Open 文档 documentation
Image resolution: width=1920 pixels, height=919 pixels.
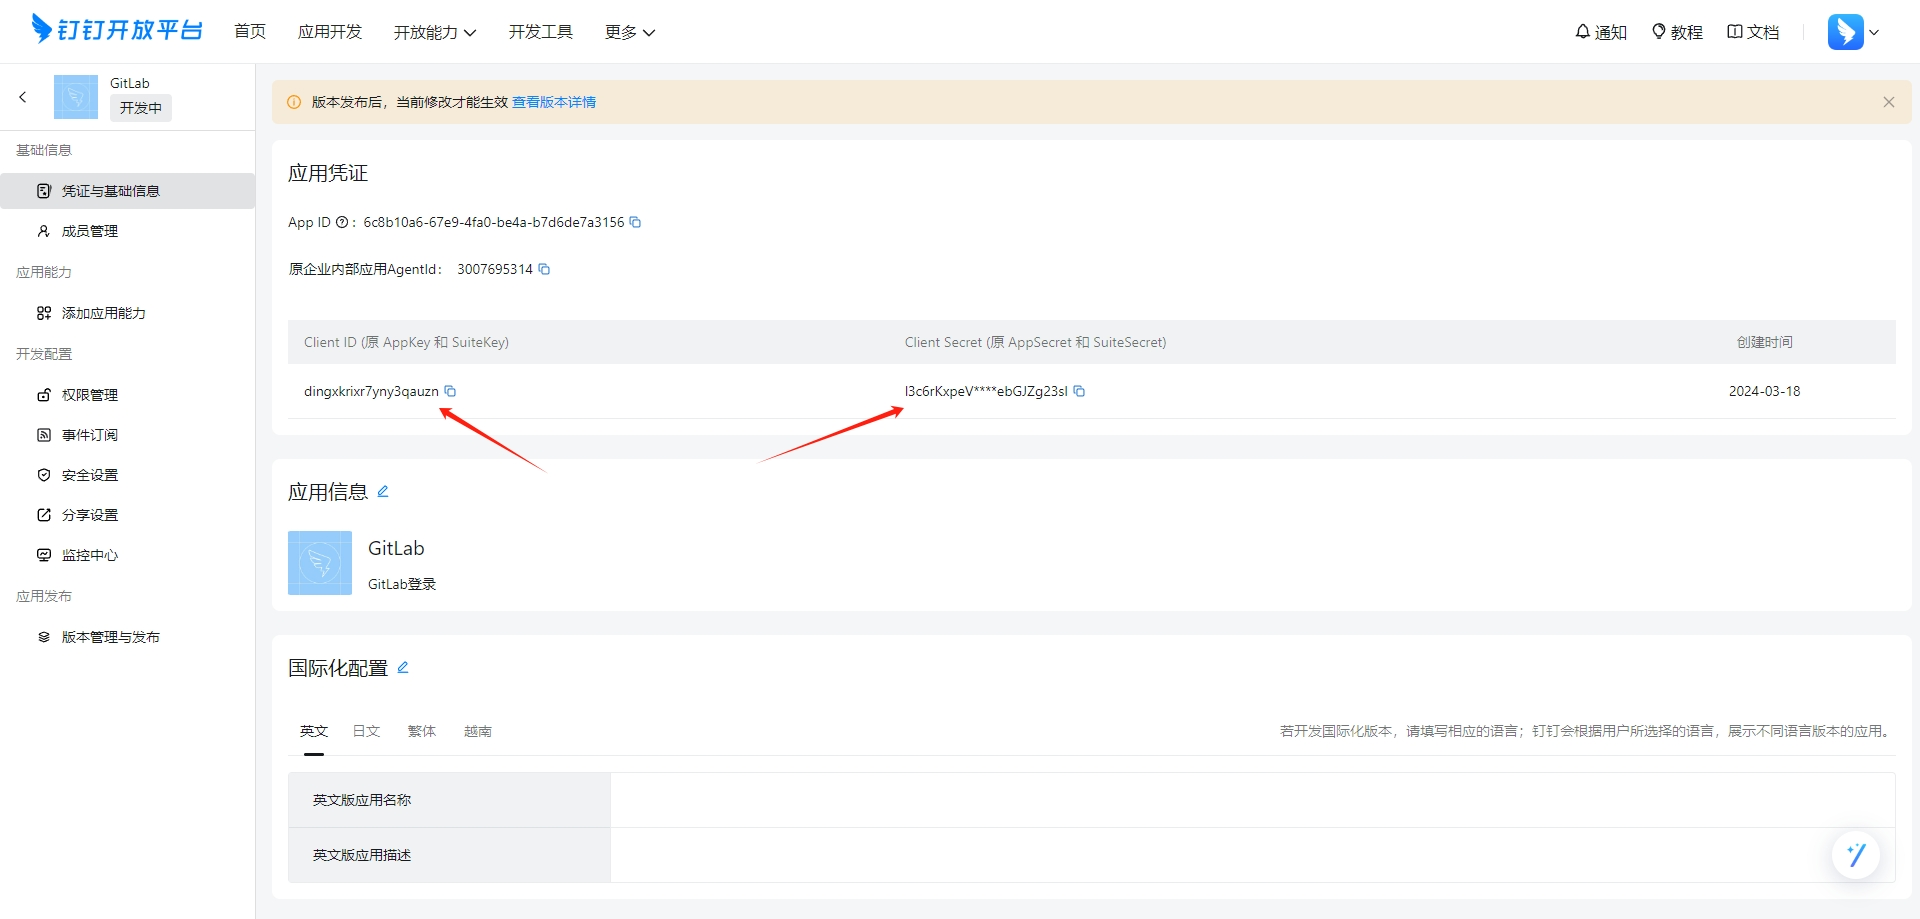(1753, 32)
